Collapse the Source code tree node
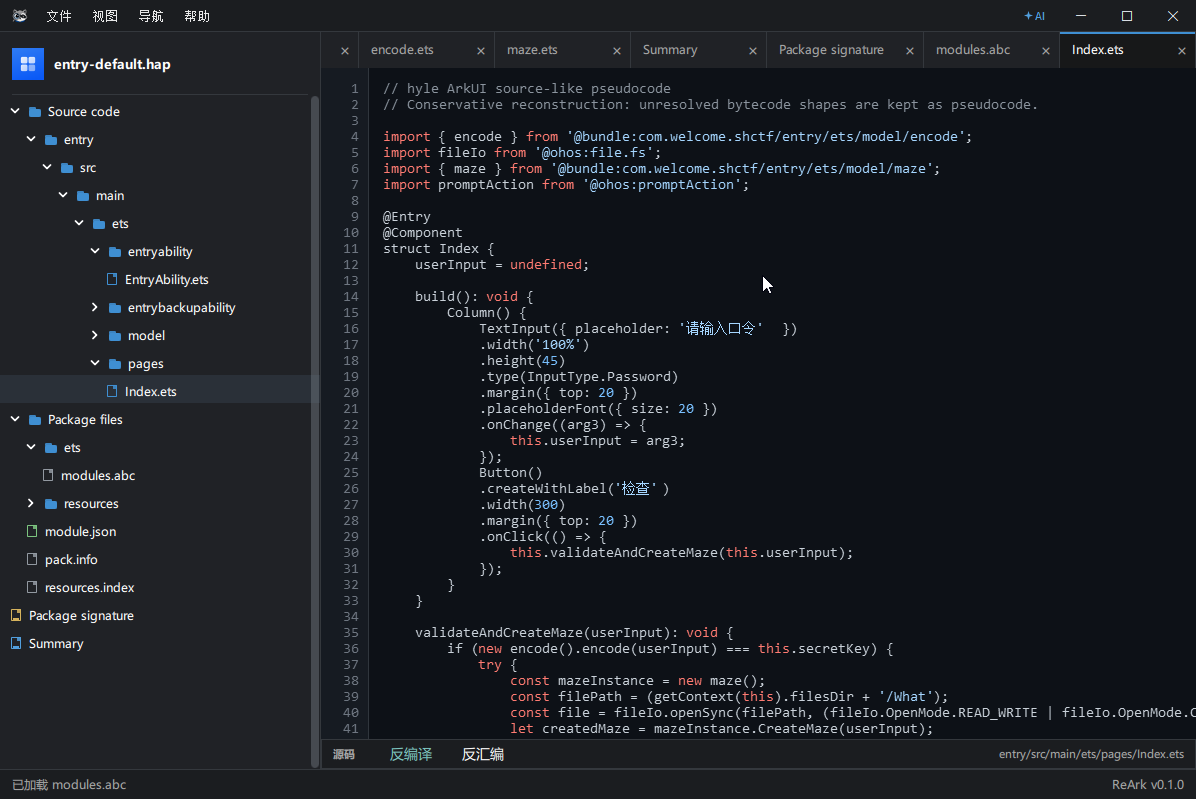The height and width of the screenshot is (799, 1196). [15, 111]
